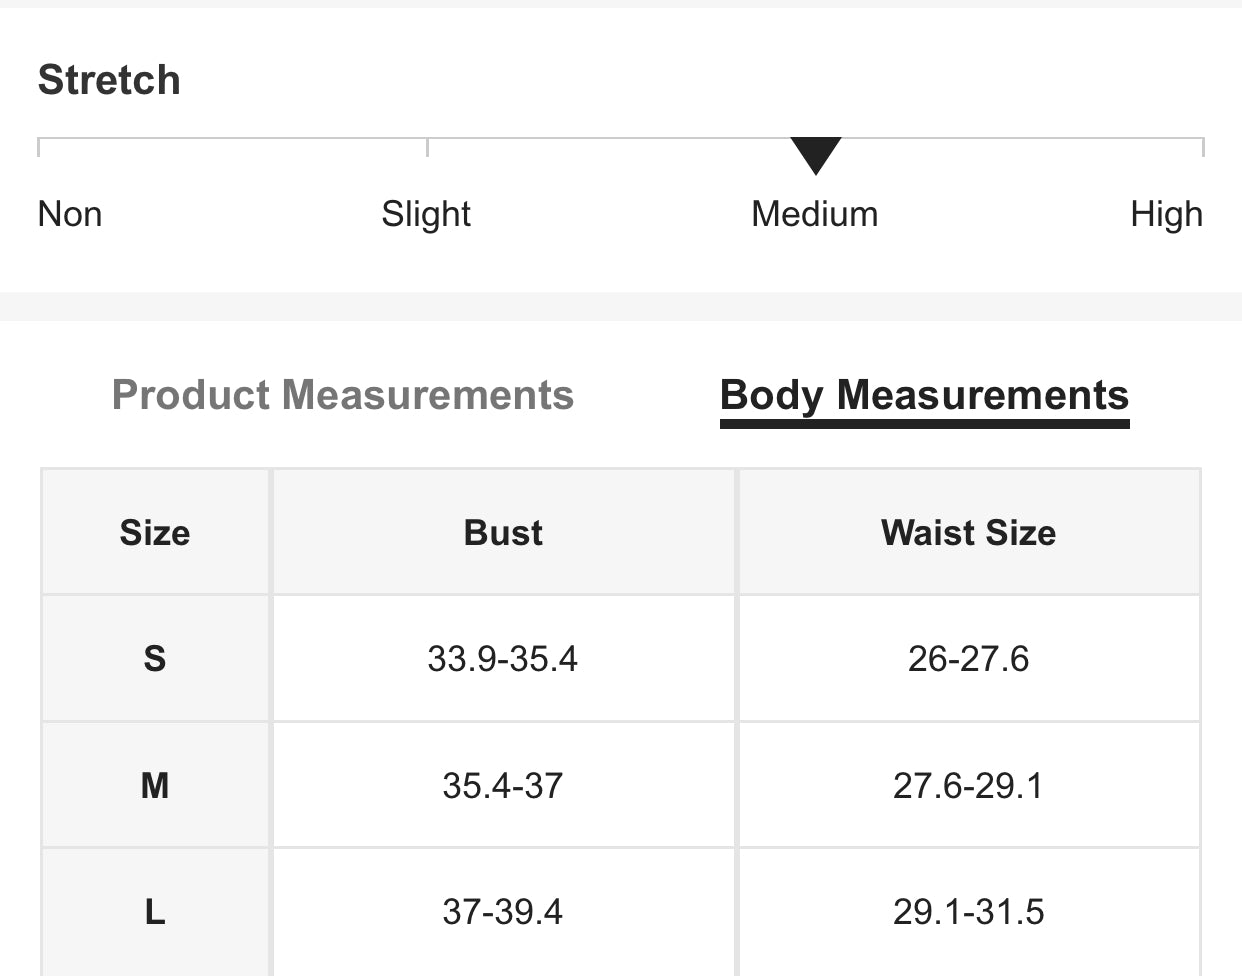The image size is (1242, 976).
Task: Switch to the Product Measurements tab
Action: pyautogui.click(x=343, y=395)
